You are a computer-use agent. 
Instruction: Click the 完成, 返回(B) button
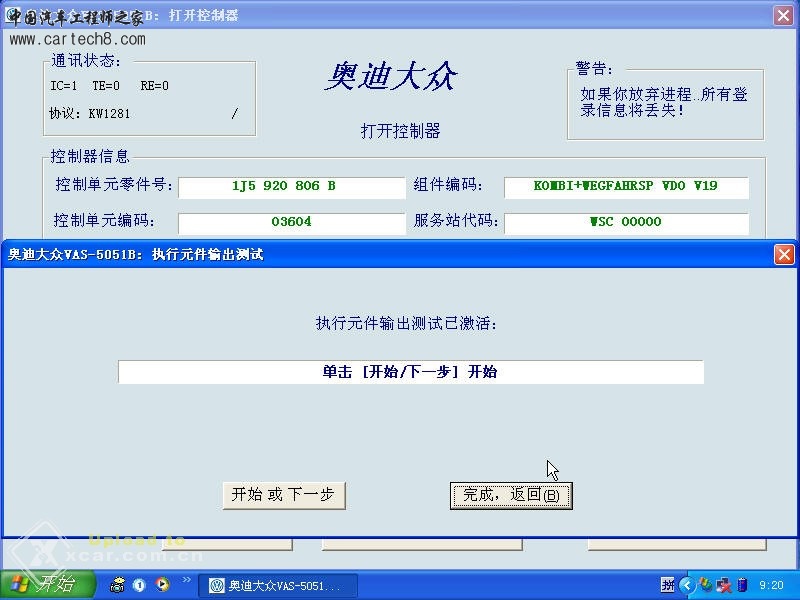(511, 495)
